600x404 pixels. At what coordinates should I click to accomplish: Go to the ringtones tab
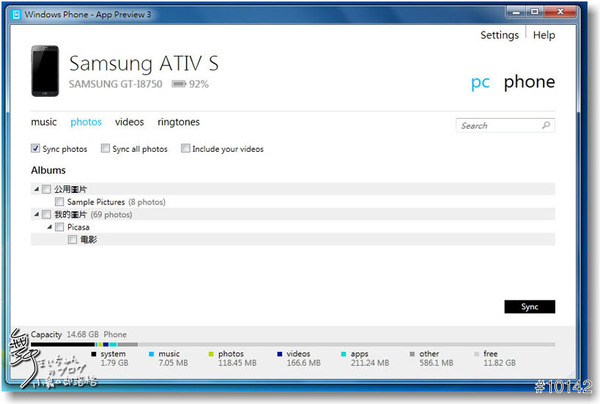(179, 122)
